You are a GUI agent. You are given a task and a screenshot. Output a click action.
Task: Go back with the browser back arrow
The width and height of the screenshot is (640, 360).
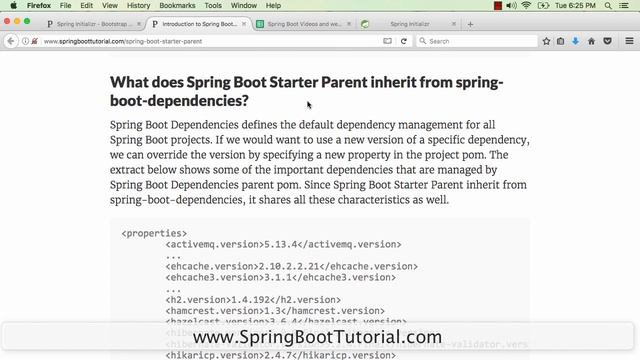click(11, 41)
